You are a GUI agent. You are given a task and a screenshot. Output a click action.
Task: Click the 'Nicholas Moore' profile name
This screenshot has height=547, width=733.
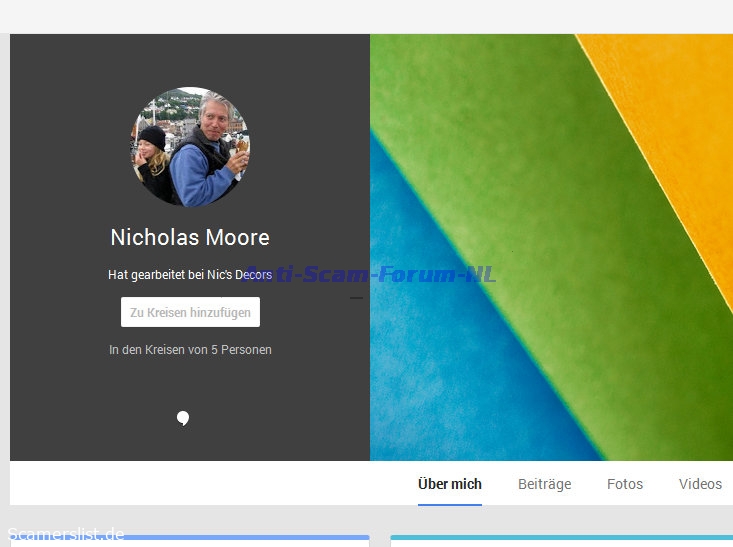[190, 238]
